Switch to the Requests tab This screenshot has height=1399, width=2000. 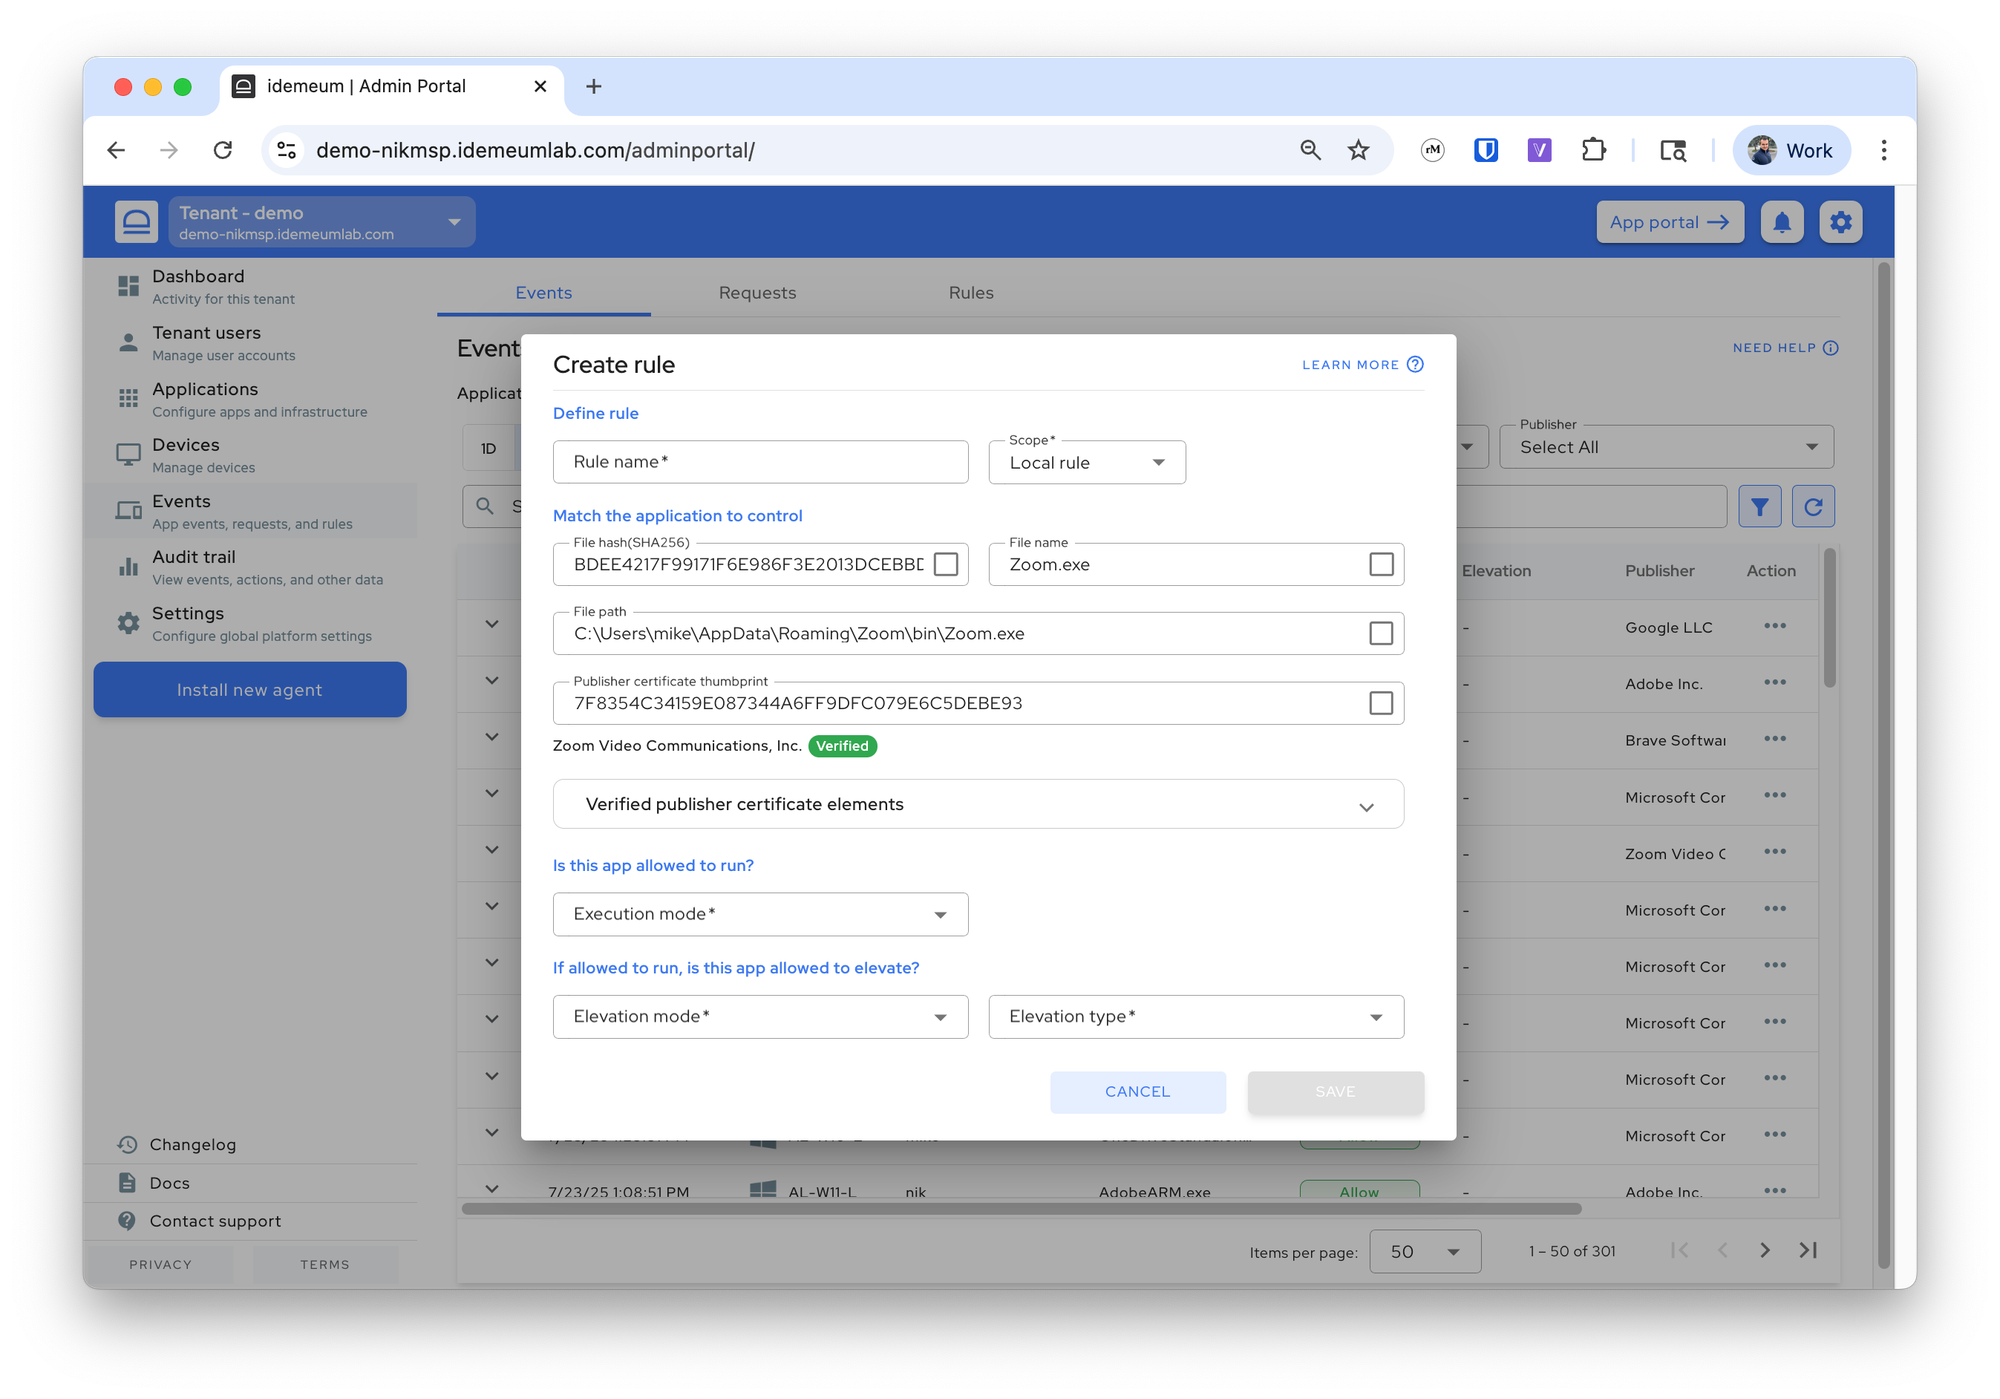pos(757,293)
